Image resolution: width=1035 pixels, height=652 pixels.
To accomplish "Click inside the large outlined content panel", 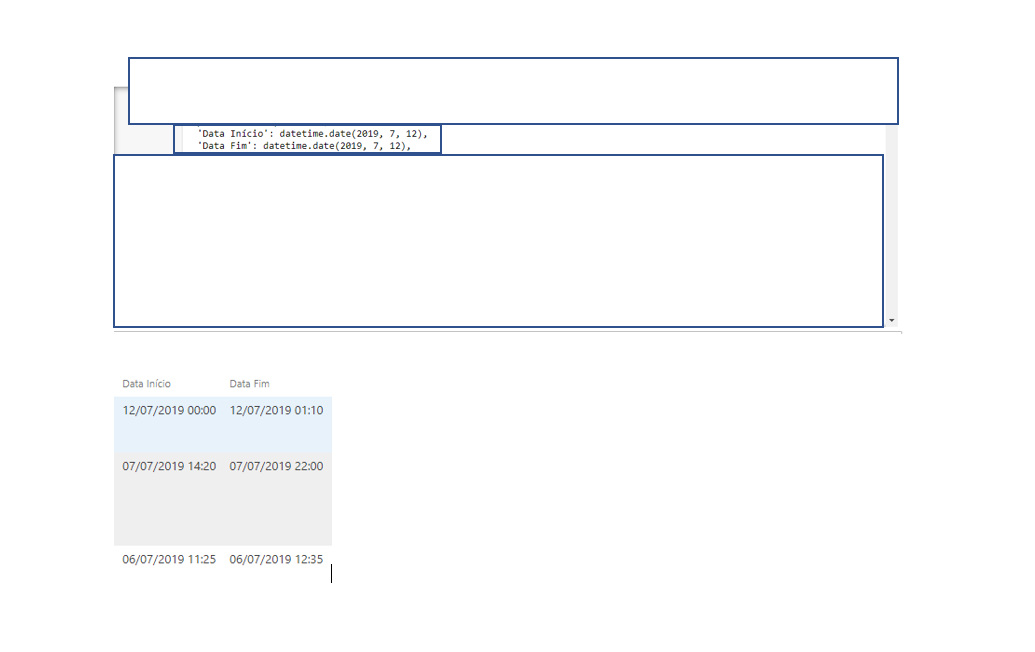I will 498,240.
